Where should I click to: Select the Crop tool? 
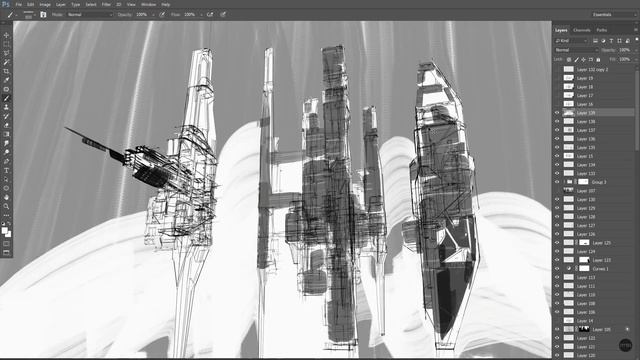coord(6,71)
